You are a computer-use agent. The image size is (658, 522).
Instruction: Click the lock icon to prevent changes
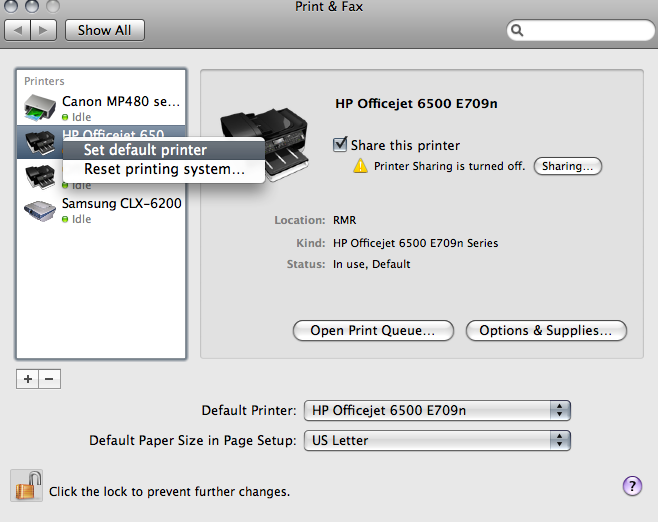pos(25,486)
